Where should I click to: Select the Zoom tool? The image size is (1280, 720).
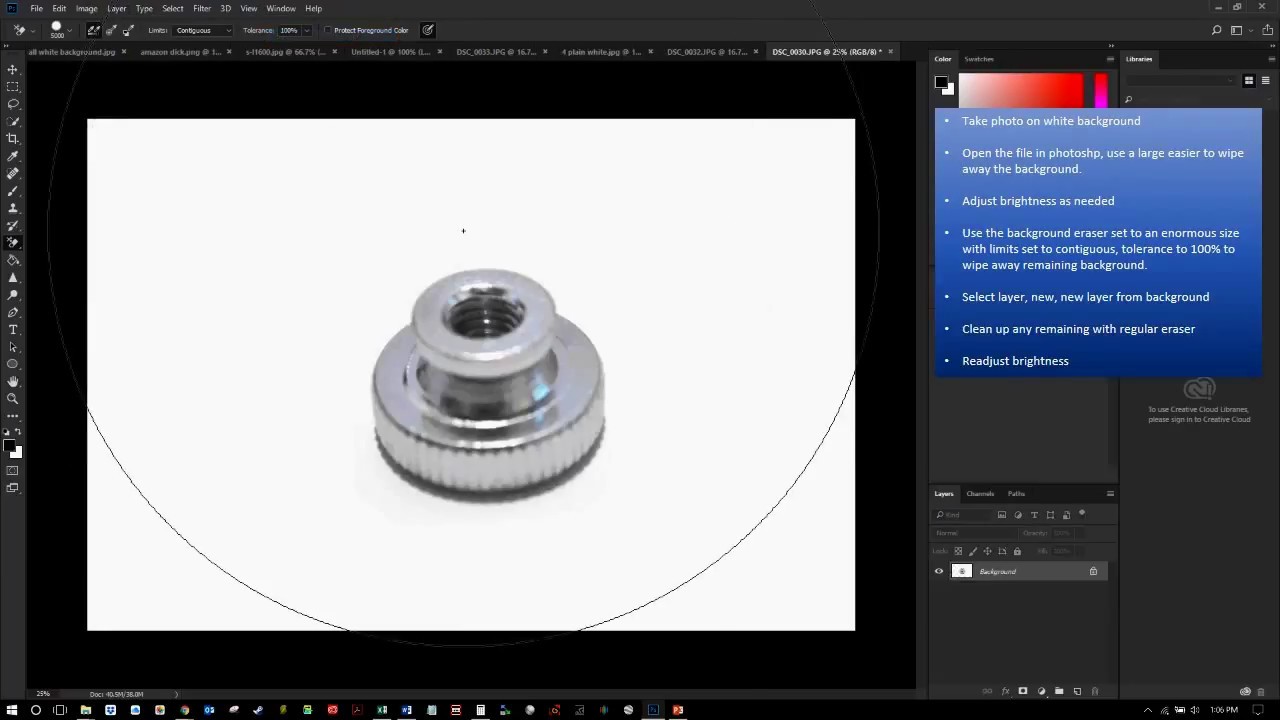coord(13,398)
